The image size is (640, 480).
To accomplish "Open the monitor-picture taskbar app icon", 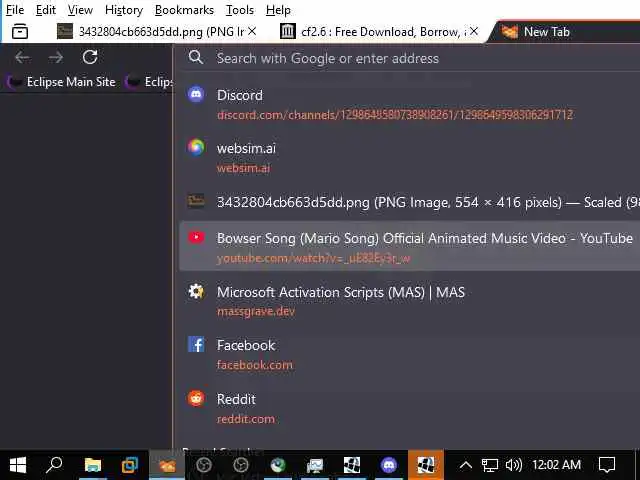I will point(315,465).
